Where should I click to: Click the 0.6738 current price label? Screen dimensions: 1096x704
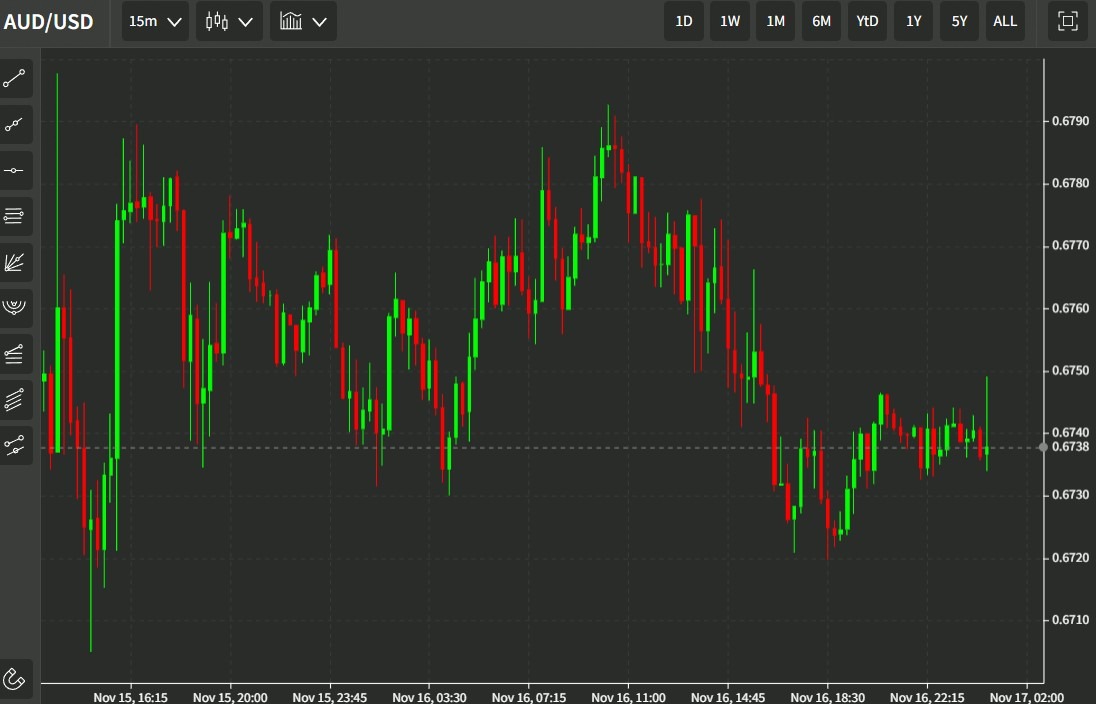pyautogui.click(x=1071, y=448)
